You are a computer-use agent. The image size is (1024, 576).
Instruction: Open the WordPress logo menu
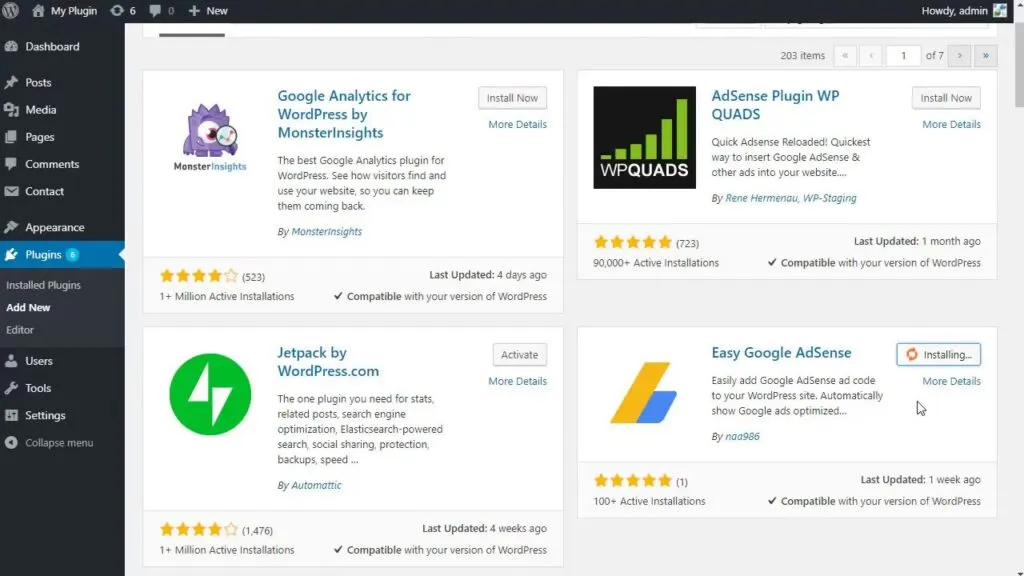click(x=10, y=11)
